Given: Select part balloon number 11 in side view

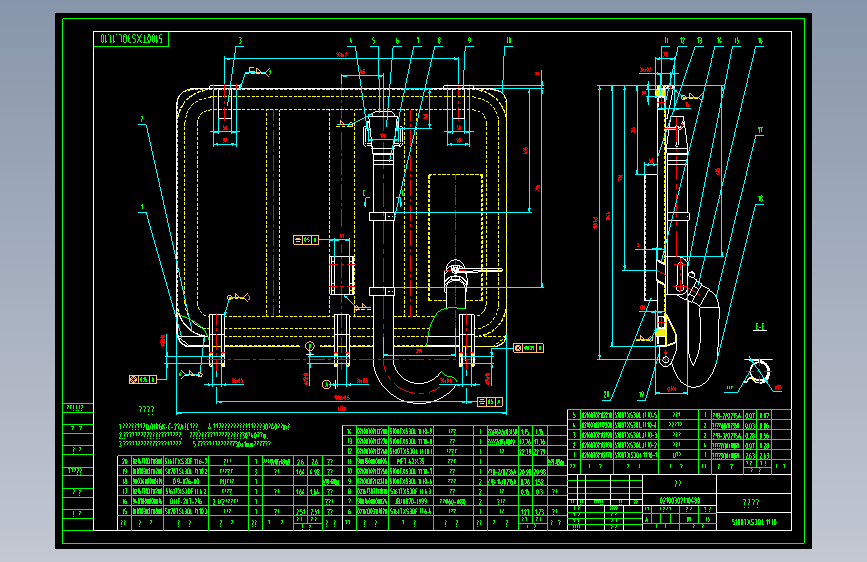Looking at the screenshot, I should (666, 40).
